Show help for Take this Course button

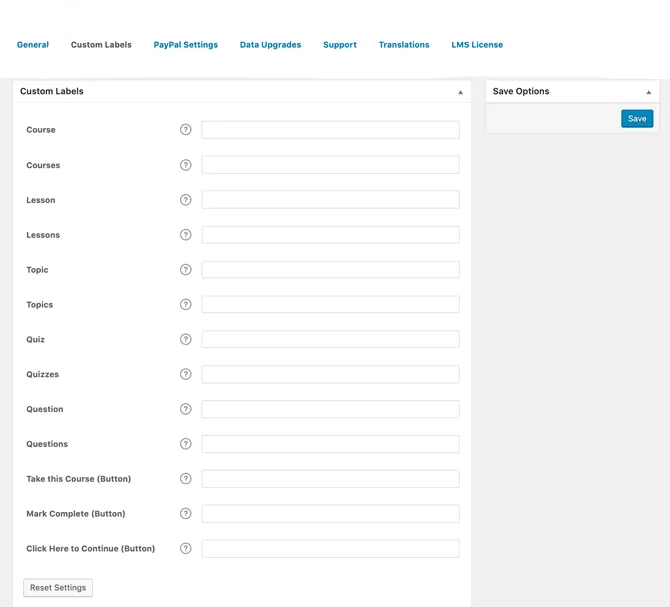(x=185, y=479)
